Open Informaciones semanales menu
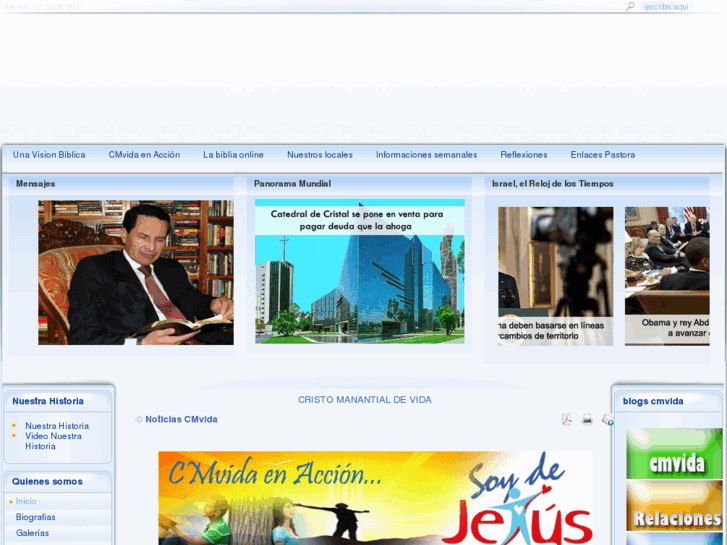Image resolution: width=727 pixels, height=545 pixels. [x=427, y=155]
